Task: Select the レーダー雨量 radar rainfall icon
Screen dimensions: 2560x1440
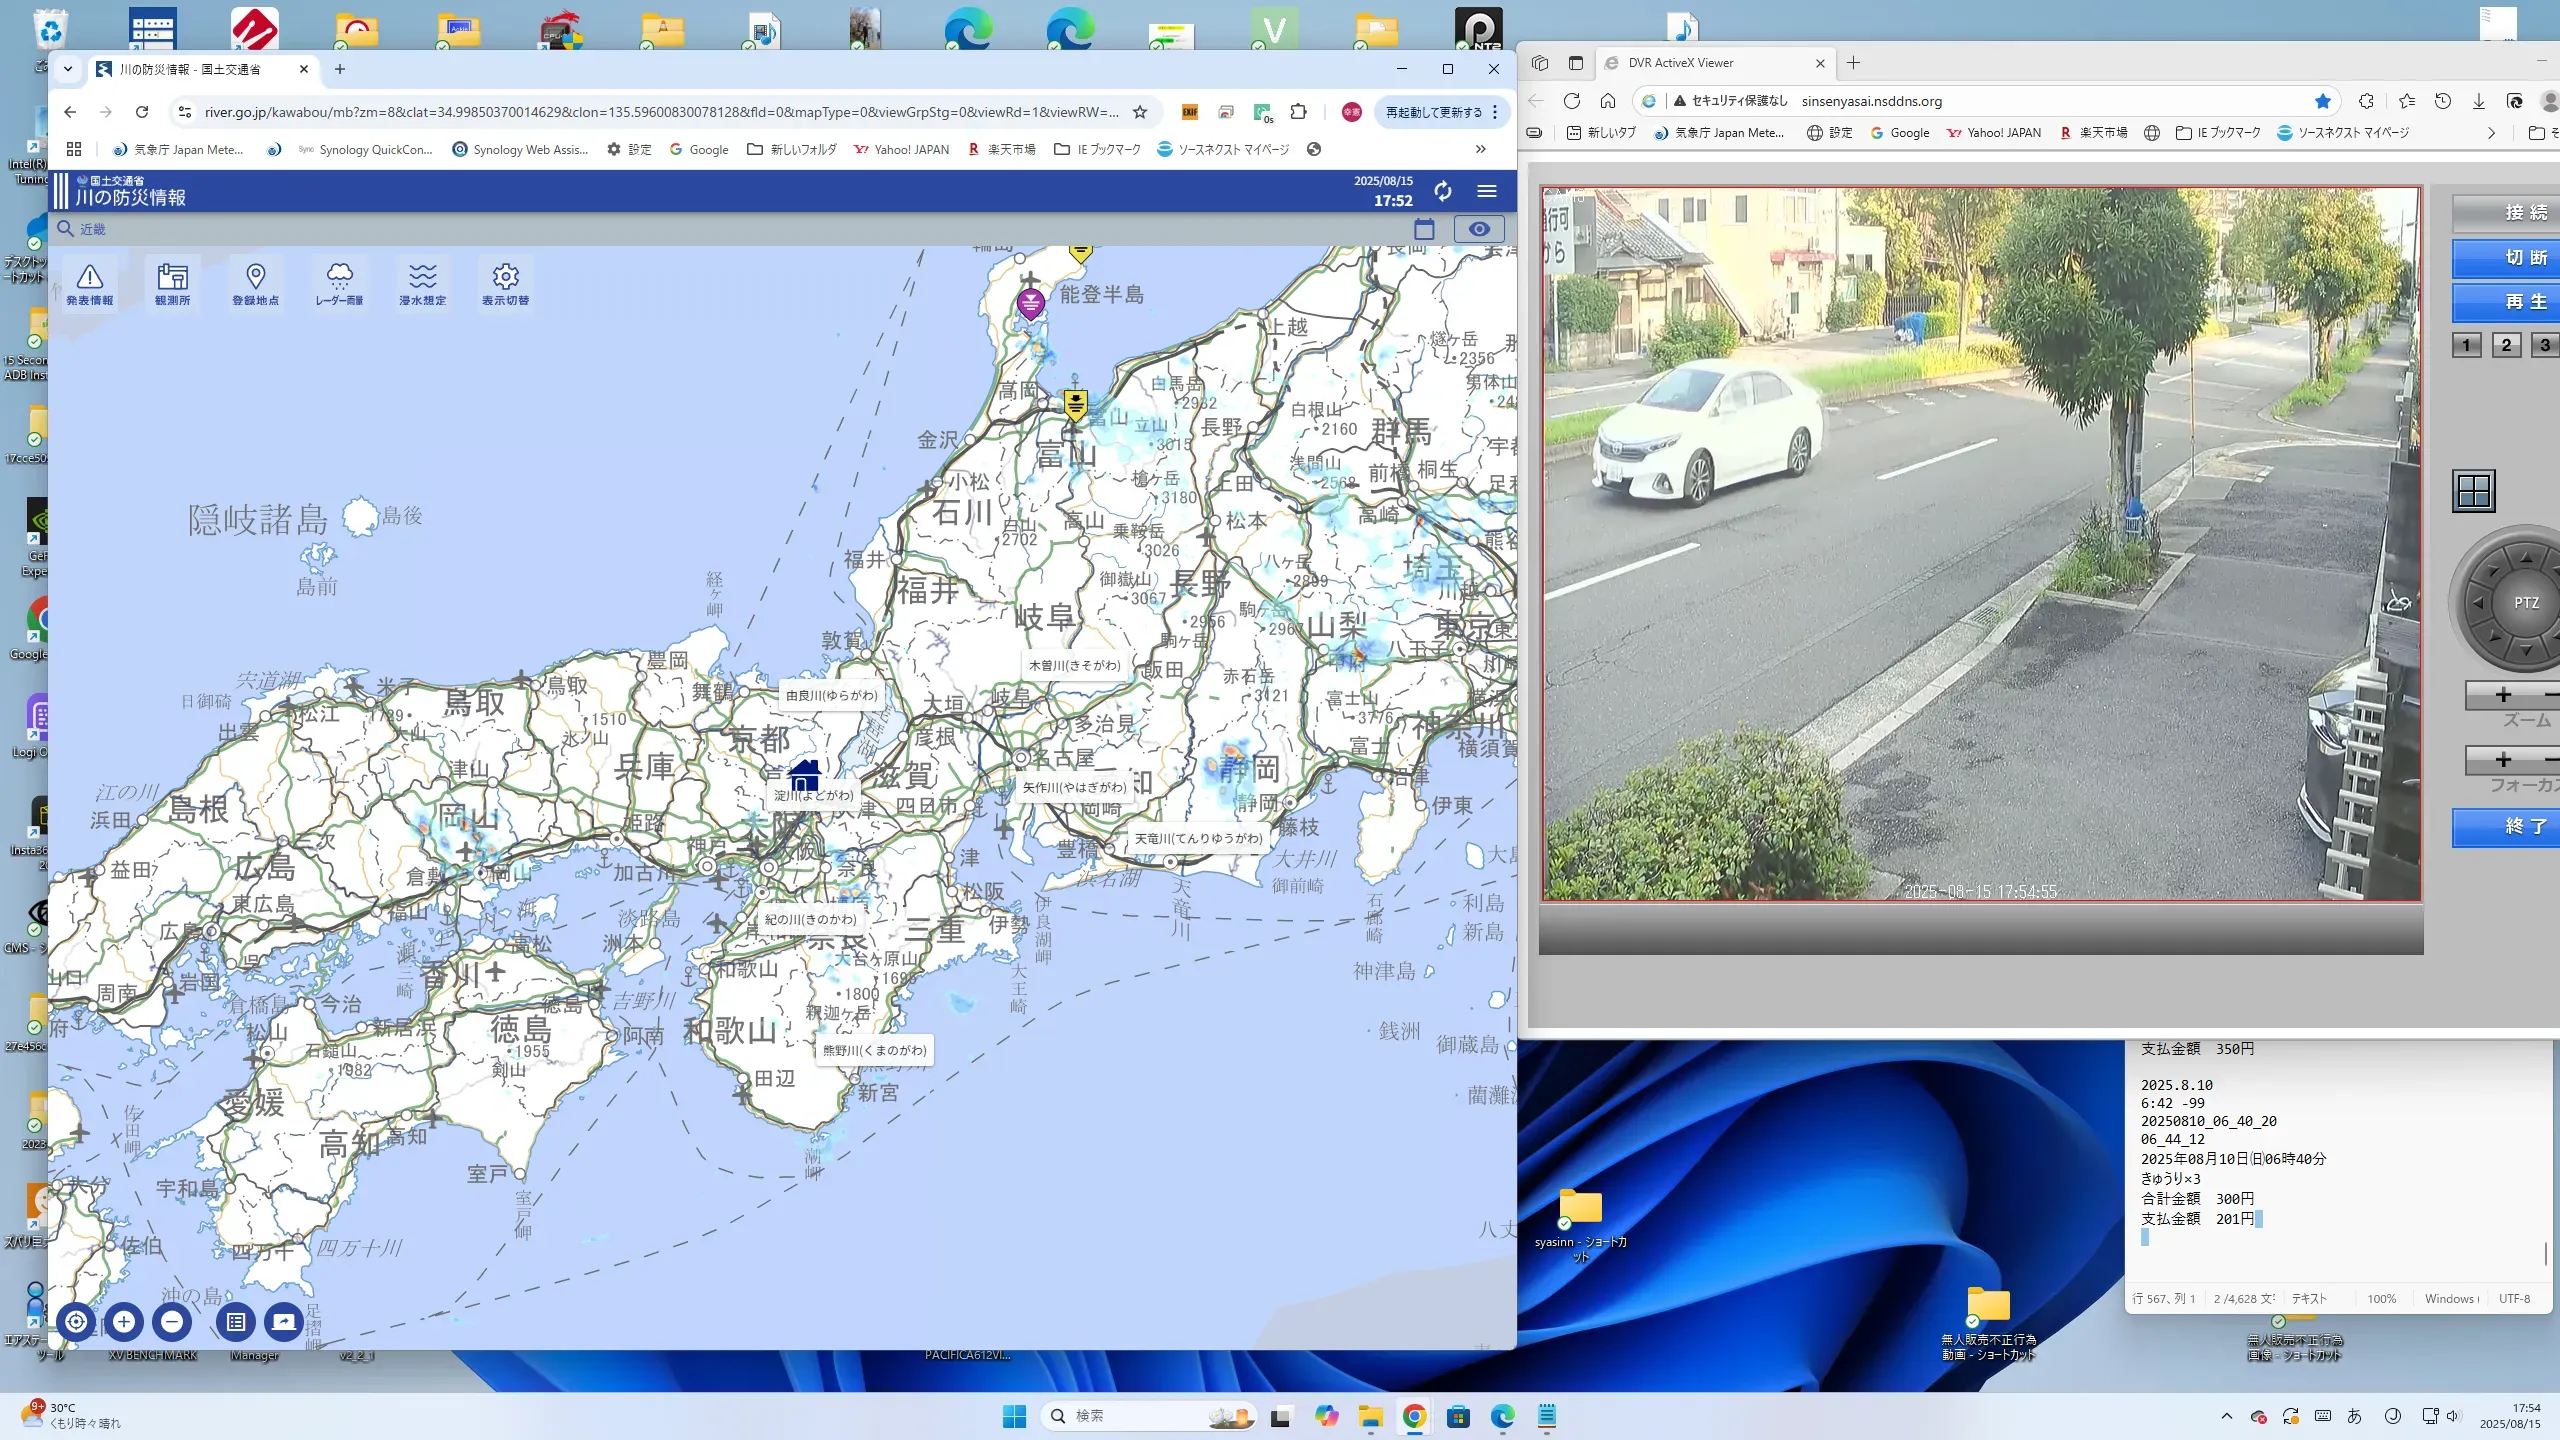Action: [339, 283]
